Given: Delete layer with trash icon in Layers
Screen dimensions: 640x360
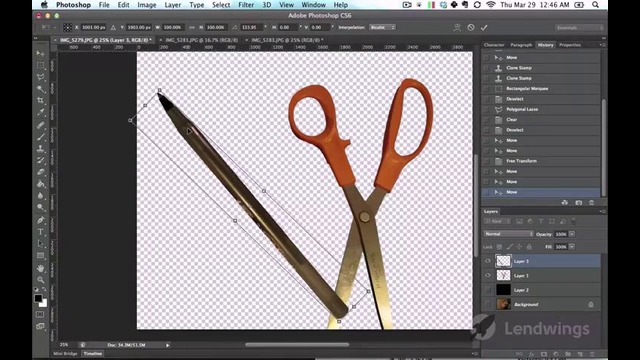Looking at the screenshot, I should point(592,354).
